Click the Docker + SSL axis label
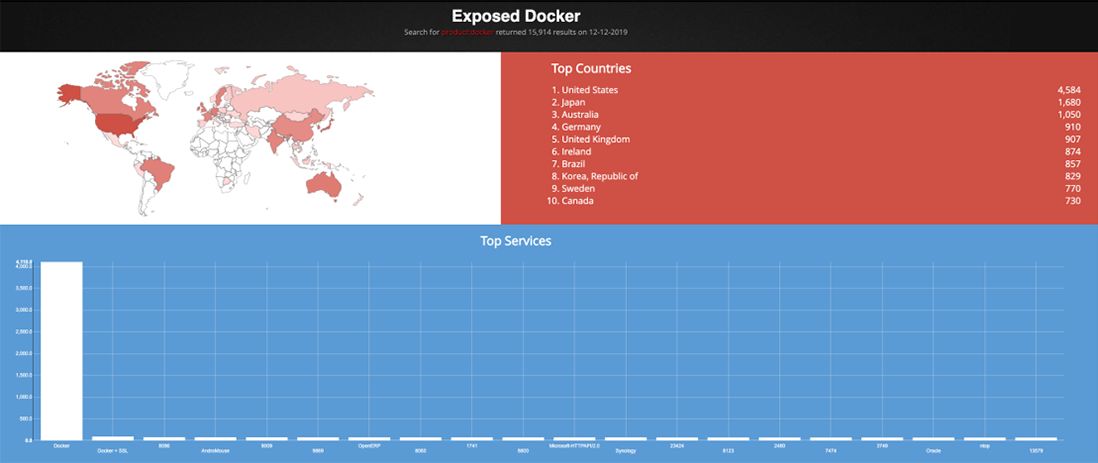 click(113, 452)
